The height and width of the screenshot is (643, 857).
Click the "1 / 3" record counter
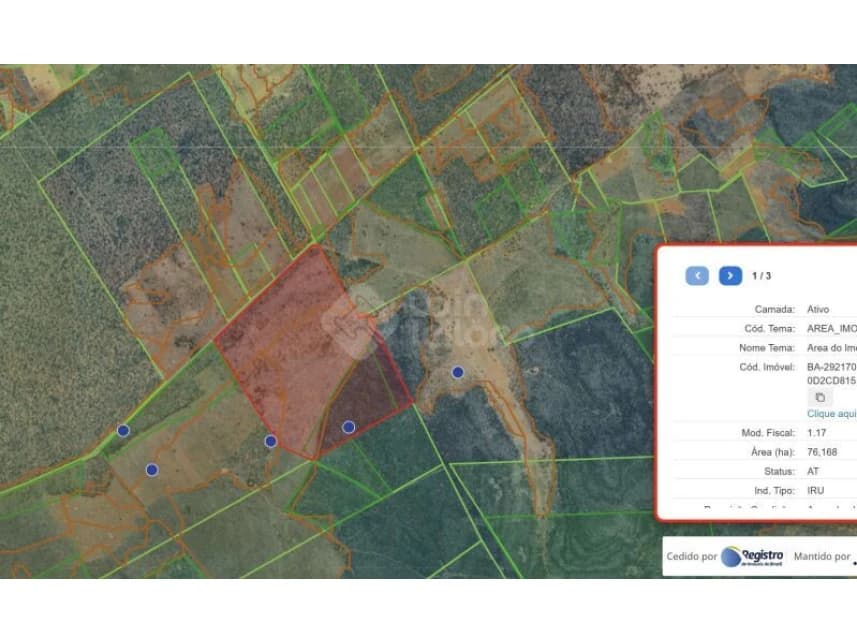[x=761, y=276]
